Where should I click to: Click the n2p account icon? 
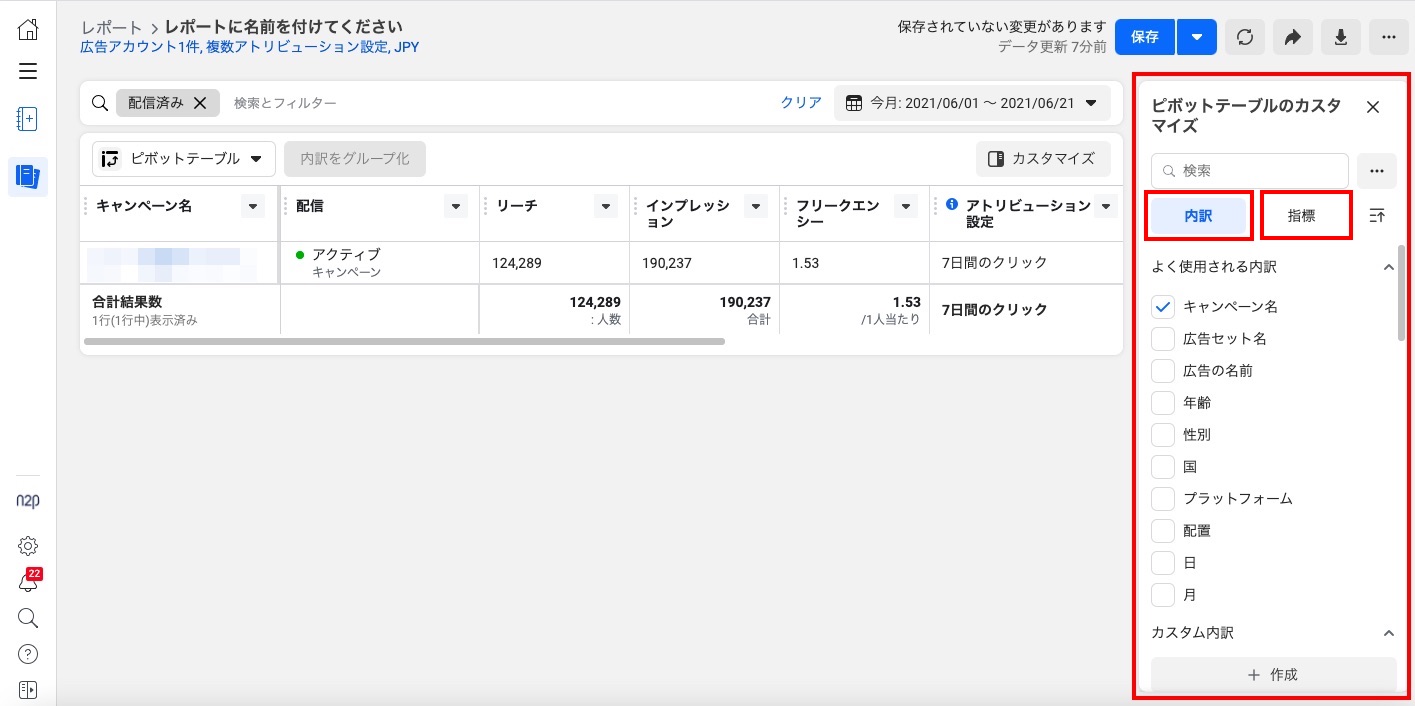point(28,500)
